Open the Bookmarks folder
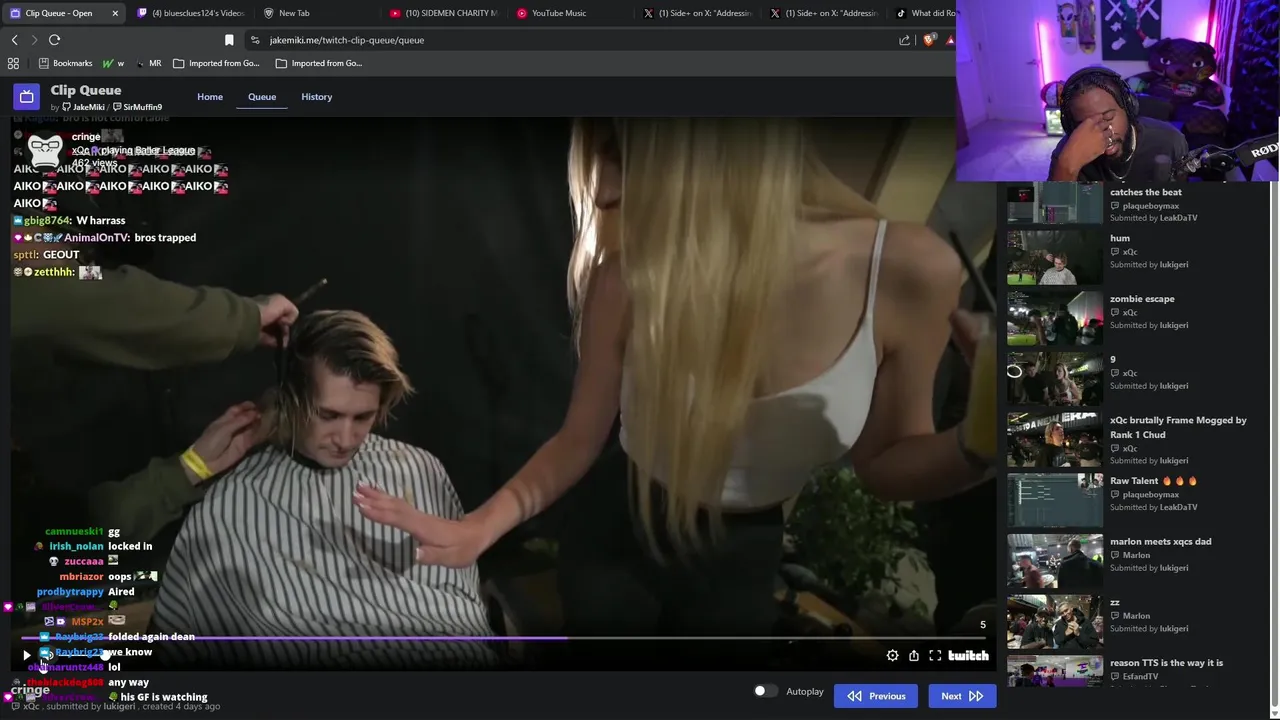The image size is (1280, 720). pyautogui.click(x=65, y=63)
